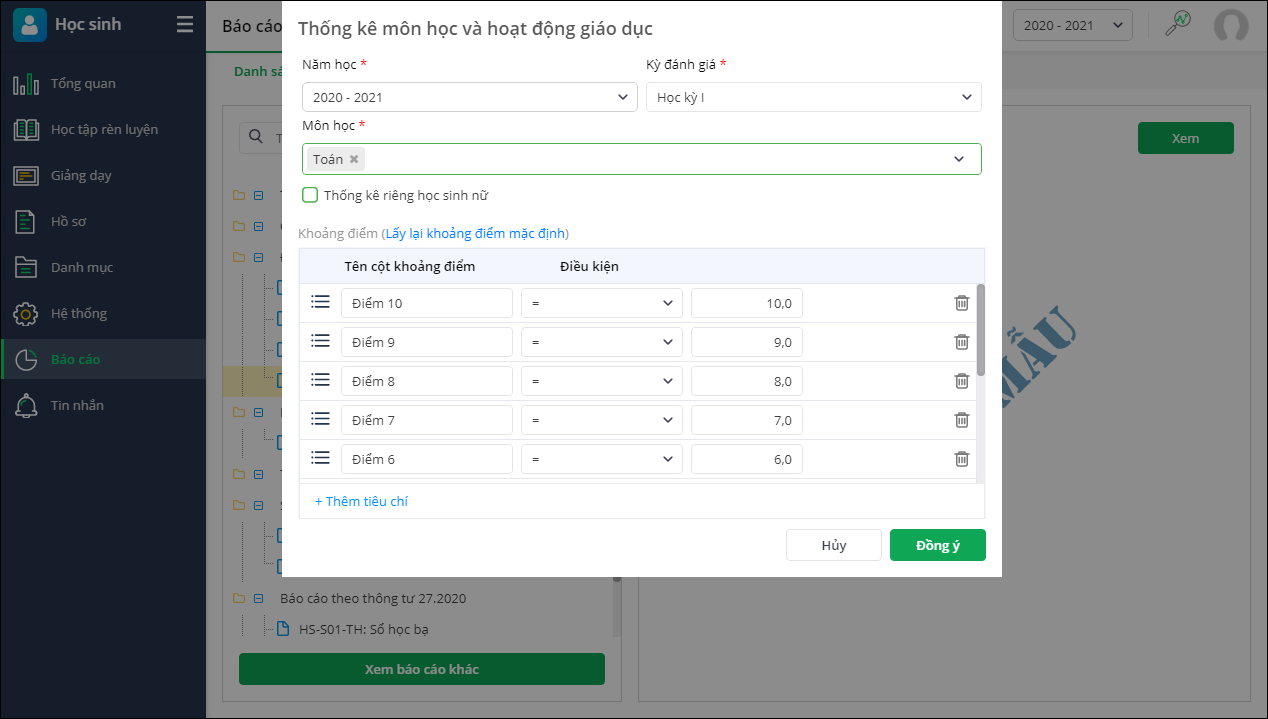Delete the Điểm 10 score row
This screenshot has height=719, width=1268.
[961, 303]
